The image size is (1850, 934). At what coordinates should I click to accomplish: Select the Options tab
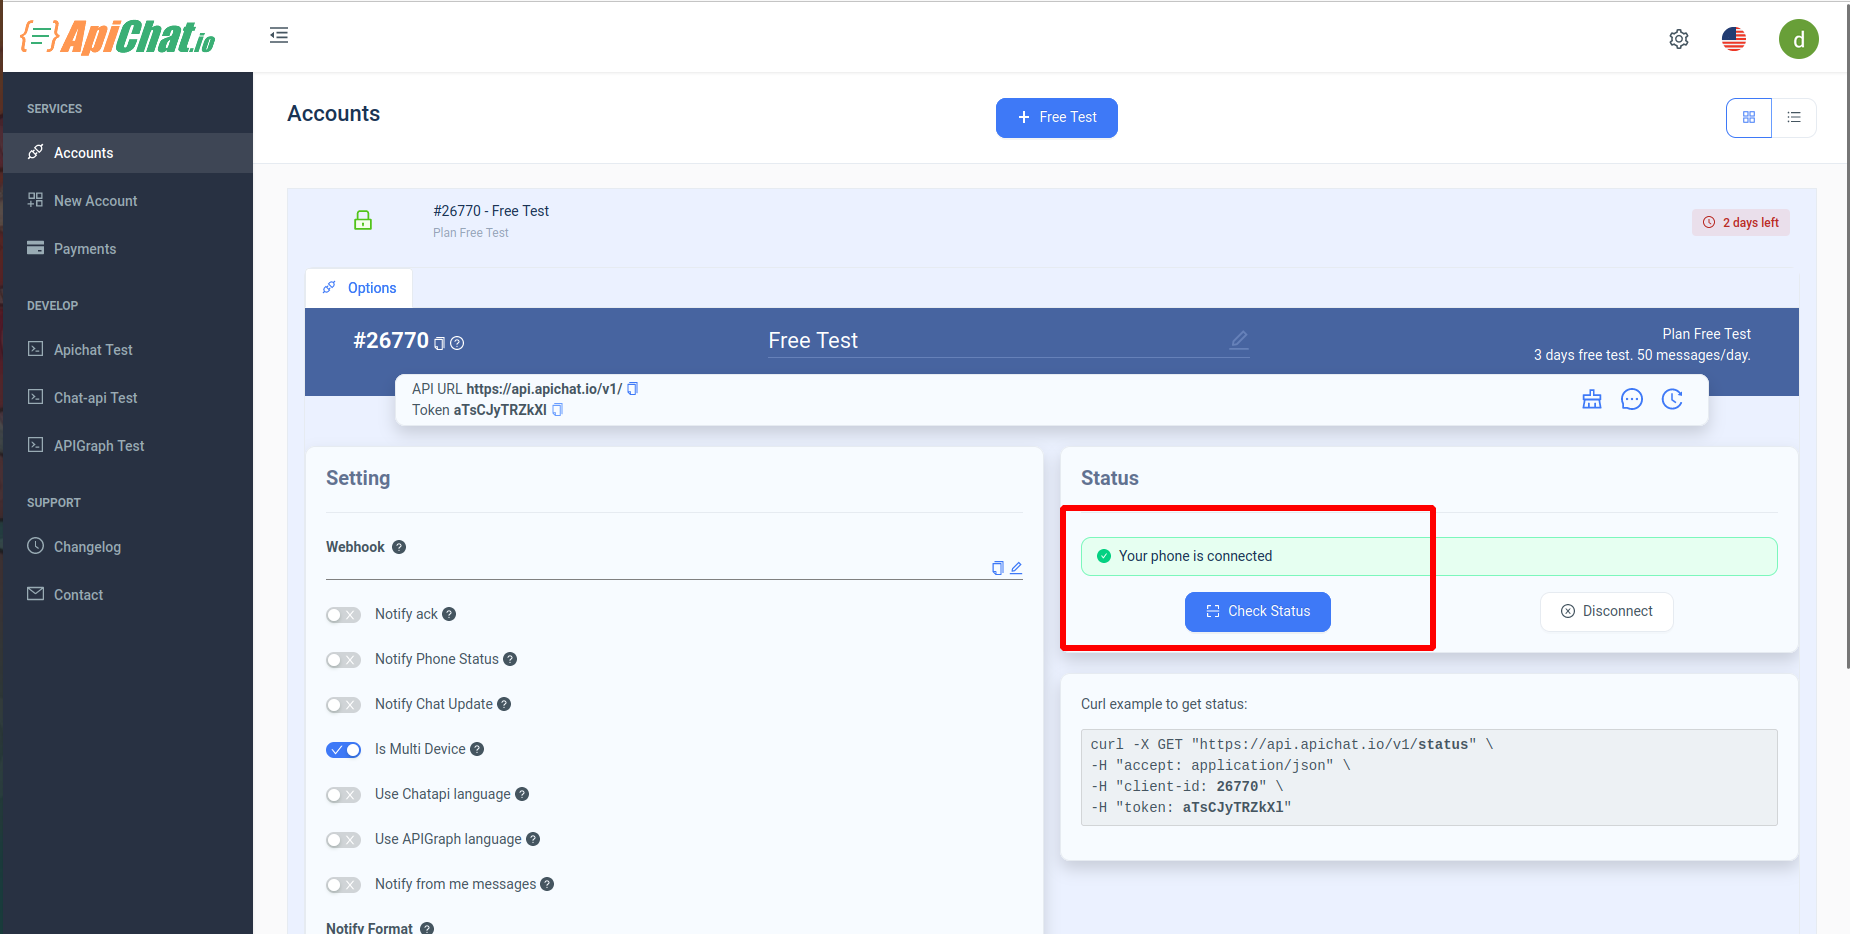359,288
